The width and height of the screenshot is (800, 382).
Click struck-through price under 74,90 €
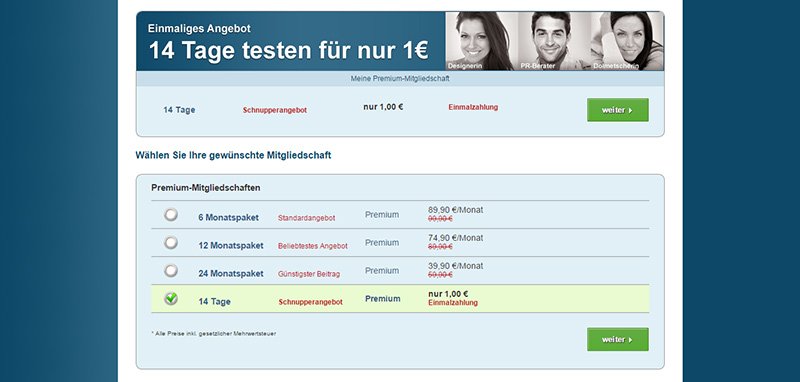(x=440, y=247)
